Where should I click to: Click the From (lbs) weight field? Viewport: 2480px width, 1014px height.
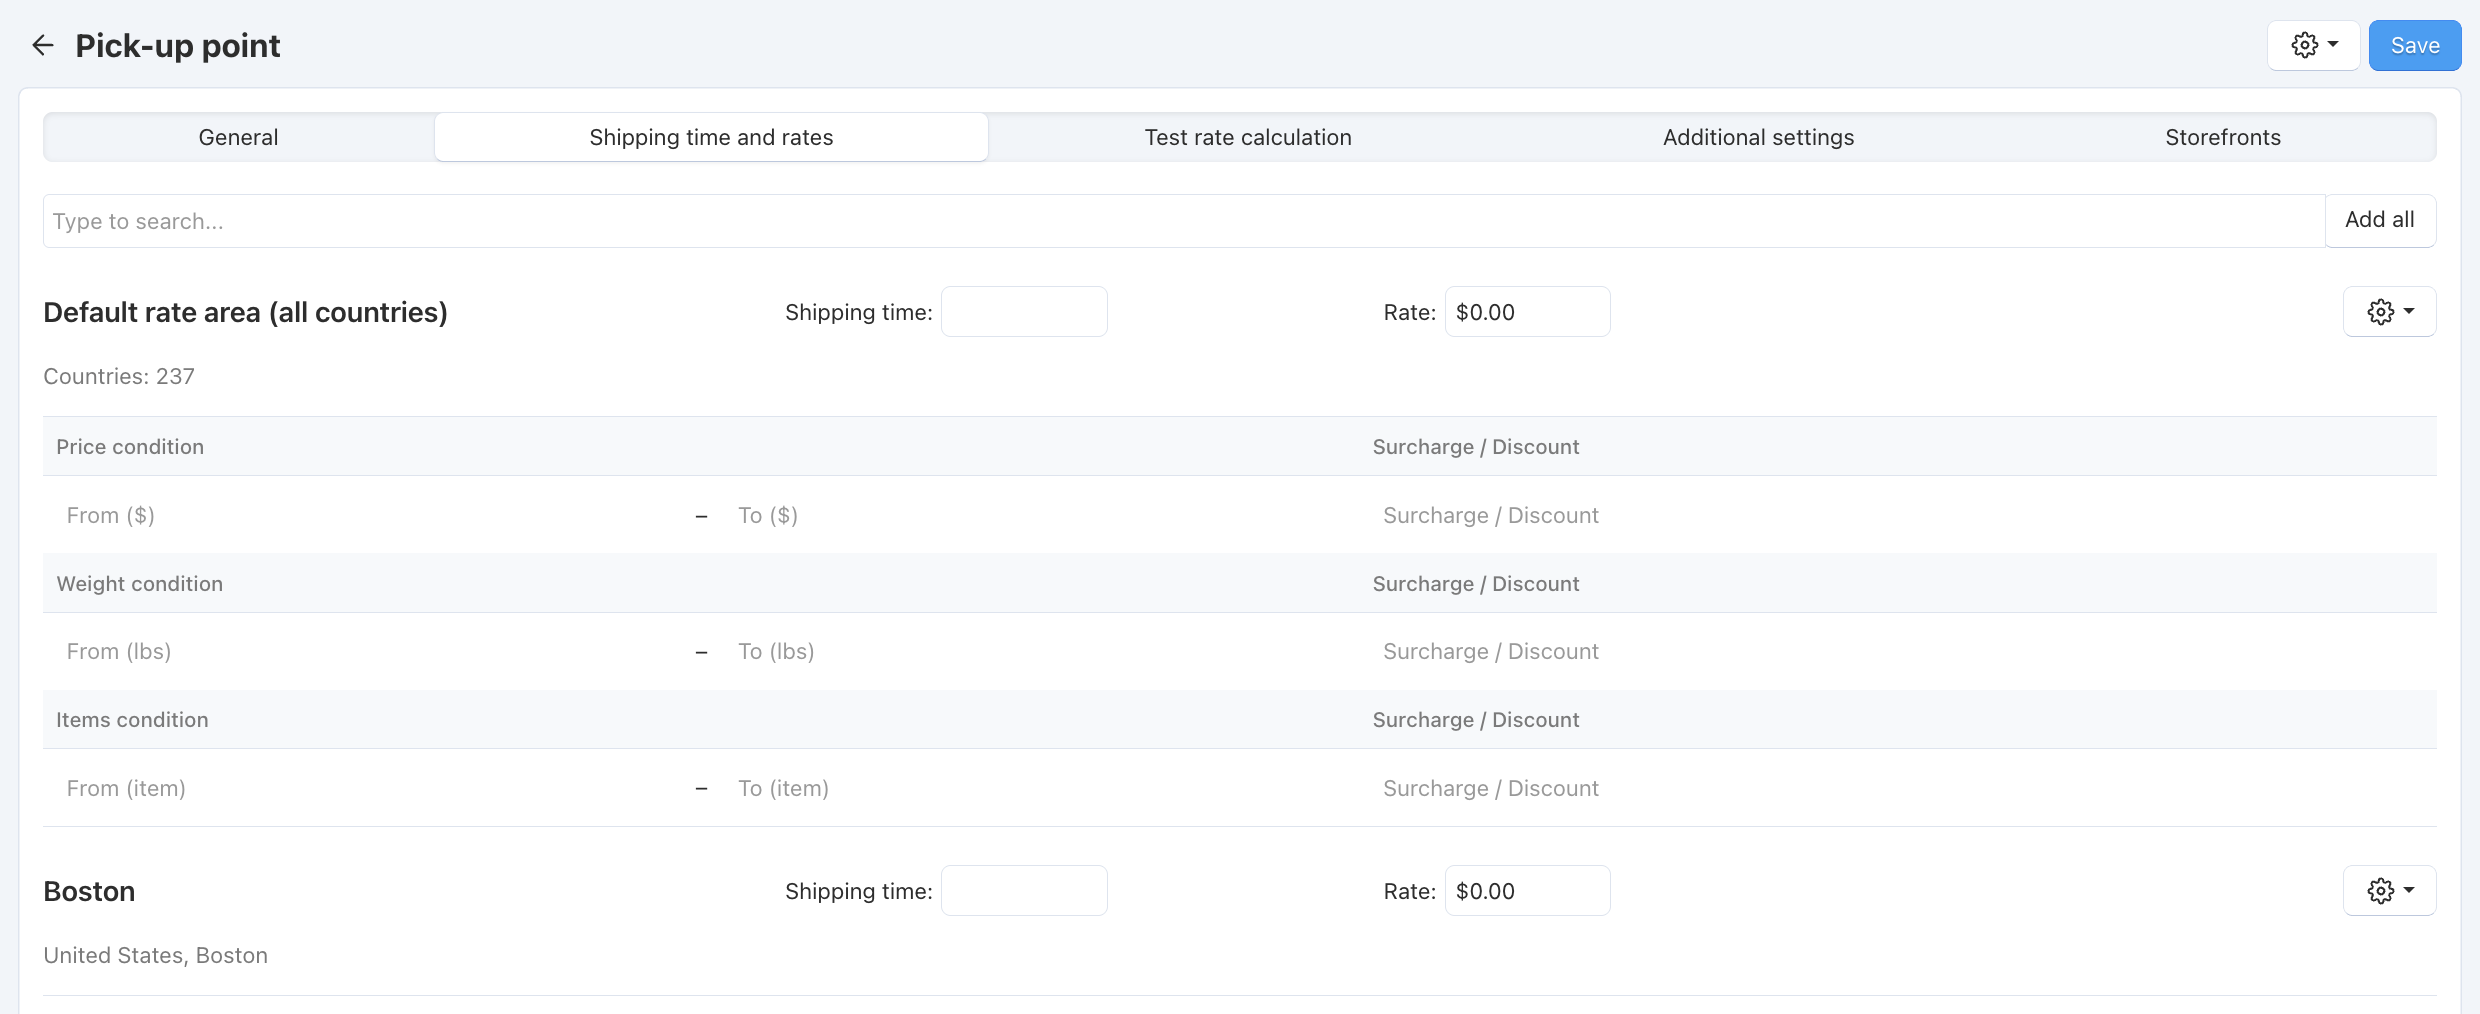tap(370, 651)
